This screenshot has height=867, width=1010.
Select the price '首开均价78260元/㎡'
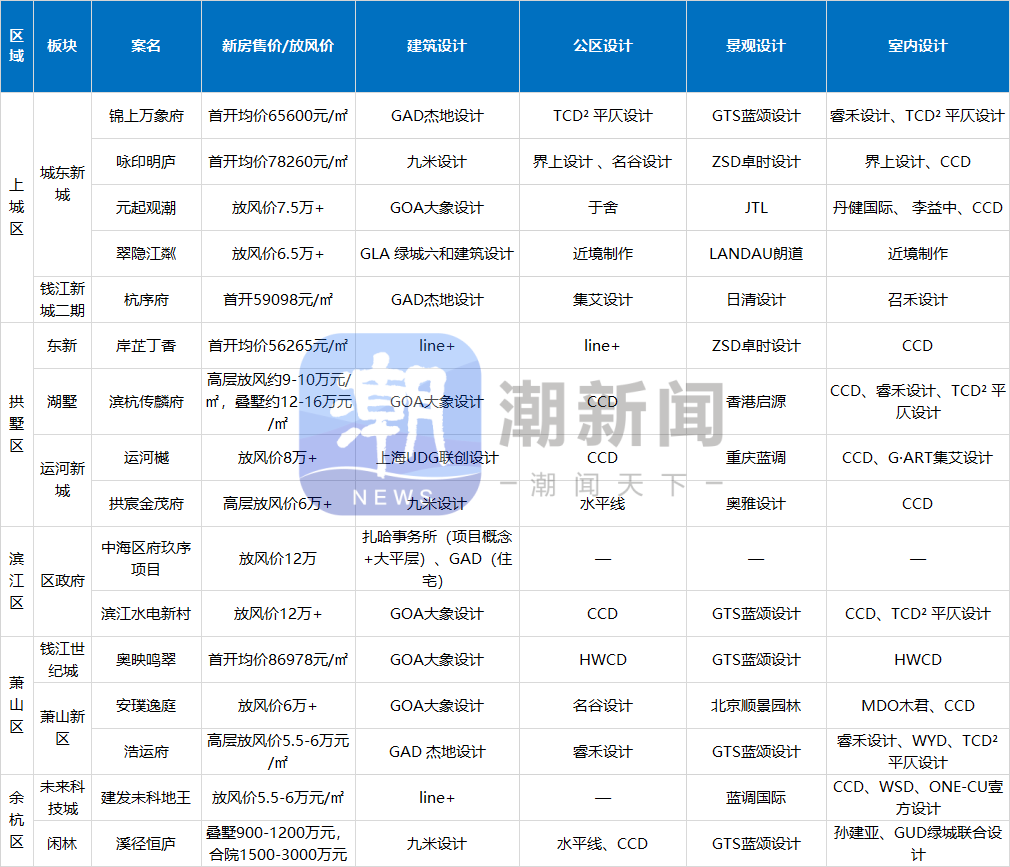click(278, 162)
